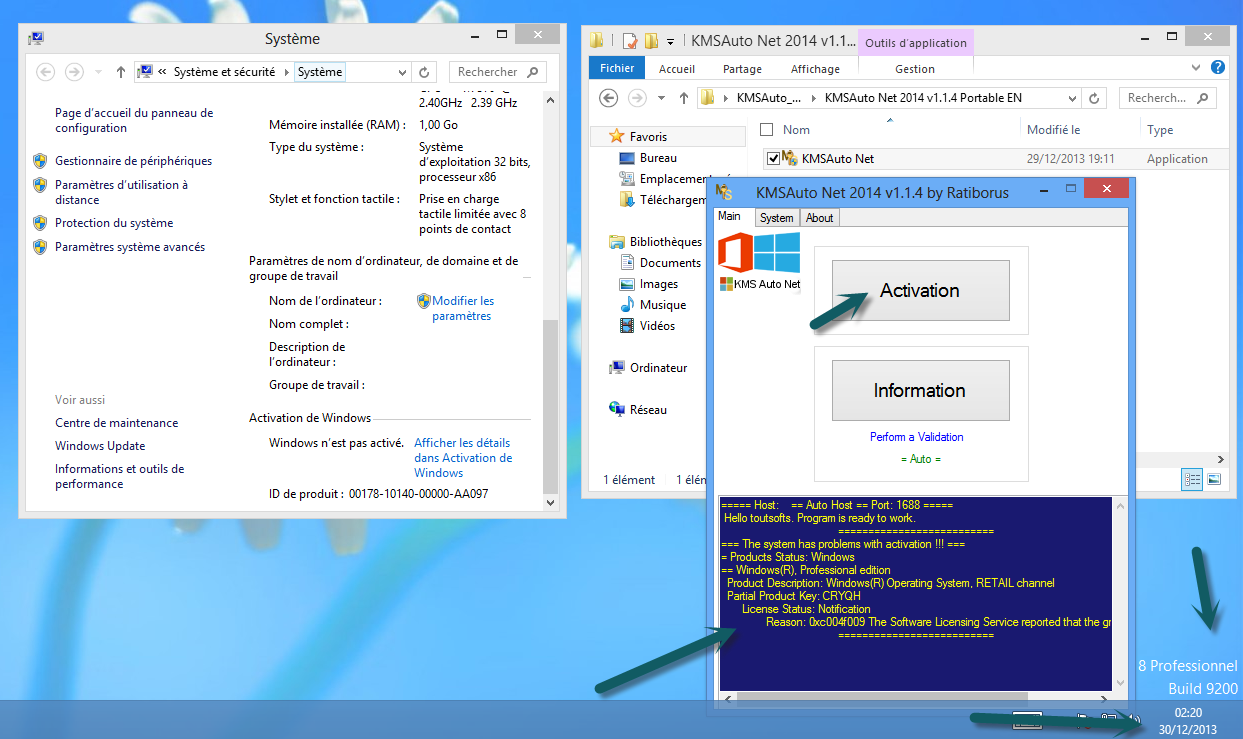
Task: Click the KMSAuto Net title bar icon
Action: (x=725, y=192)
